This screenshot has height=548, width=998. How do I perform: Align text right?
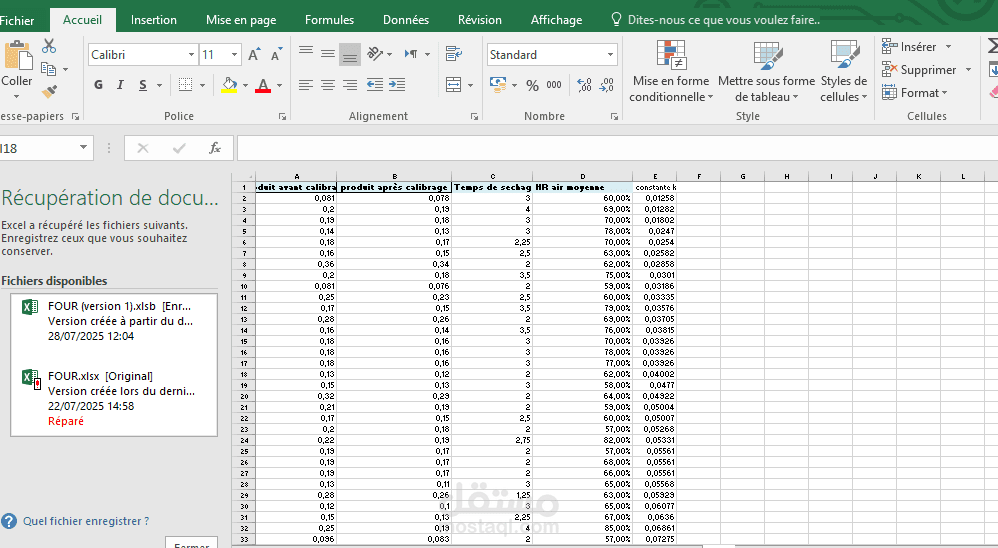349,85
